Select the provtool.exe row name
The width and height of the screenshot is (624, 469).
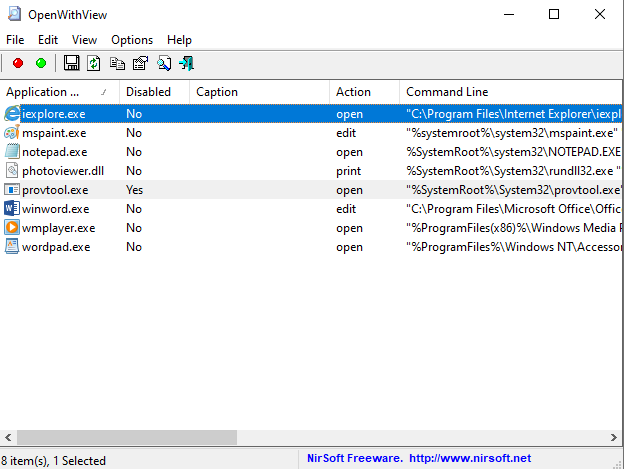pos(55,190)
